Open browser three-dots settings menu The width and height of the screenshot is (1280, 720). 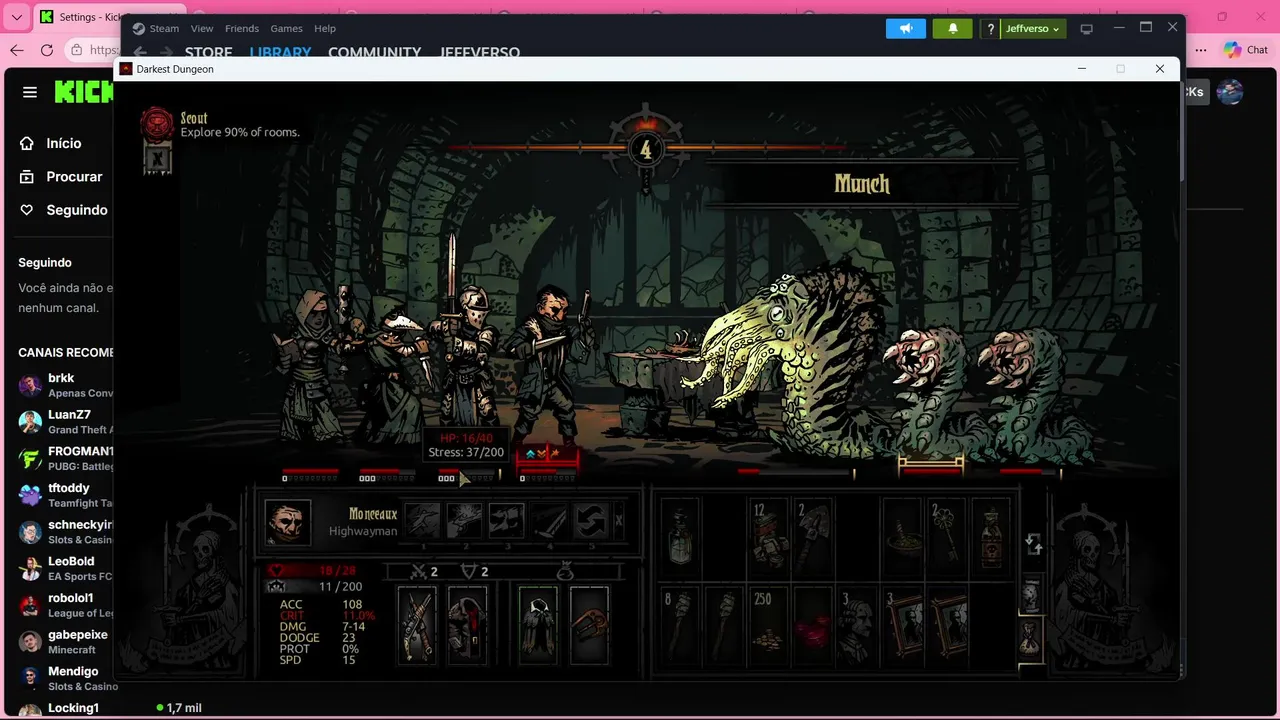pos(1201,50)
